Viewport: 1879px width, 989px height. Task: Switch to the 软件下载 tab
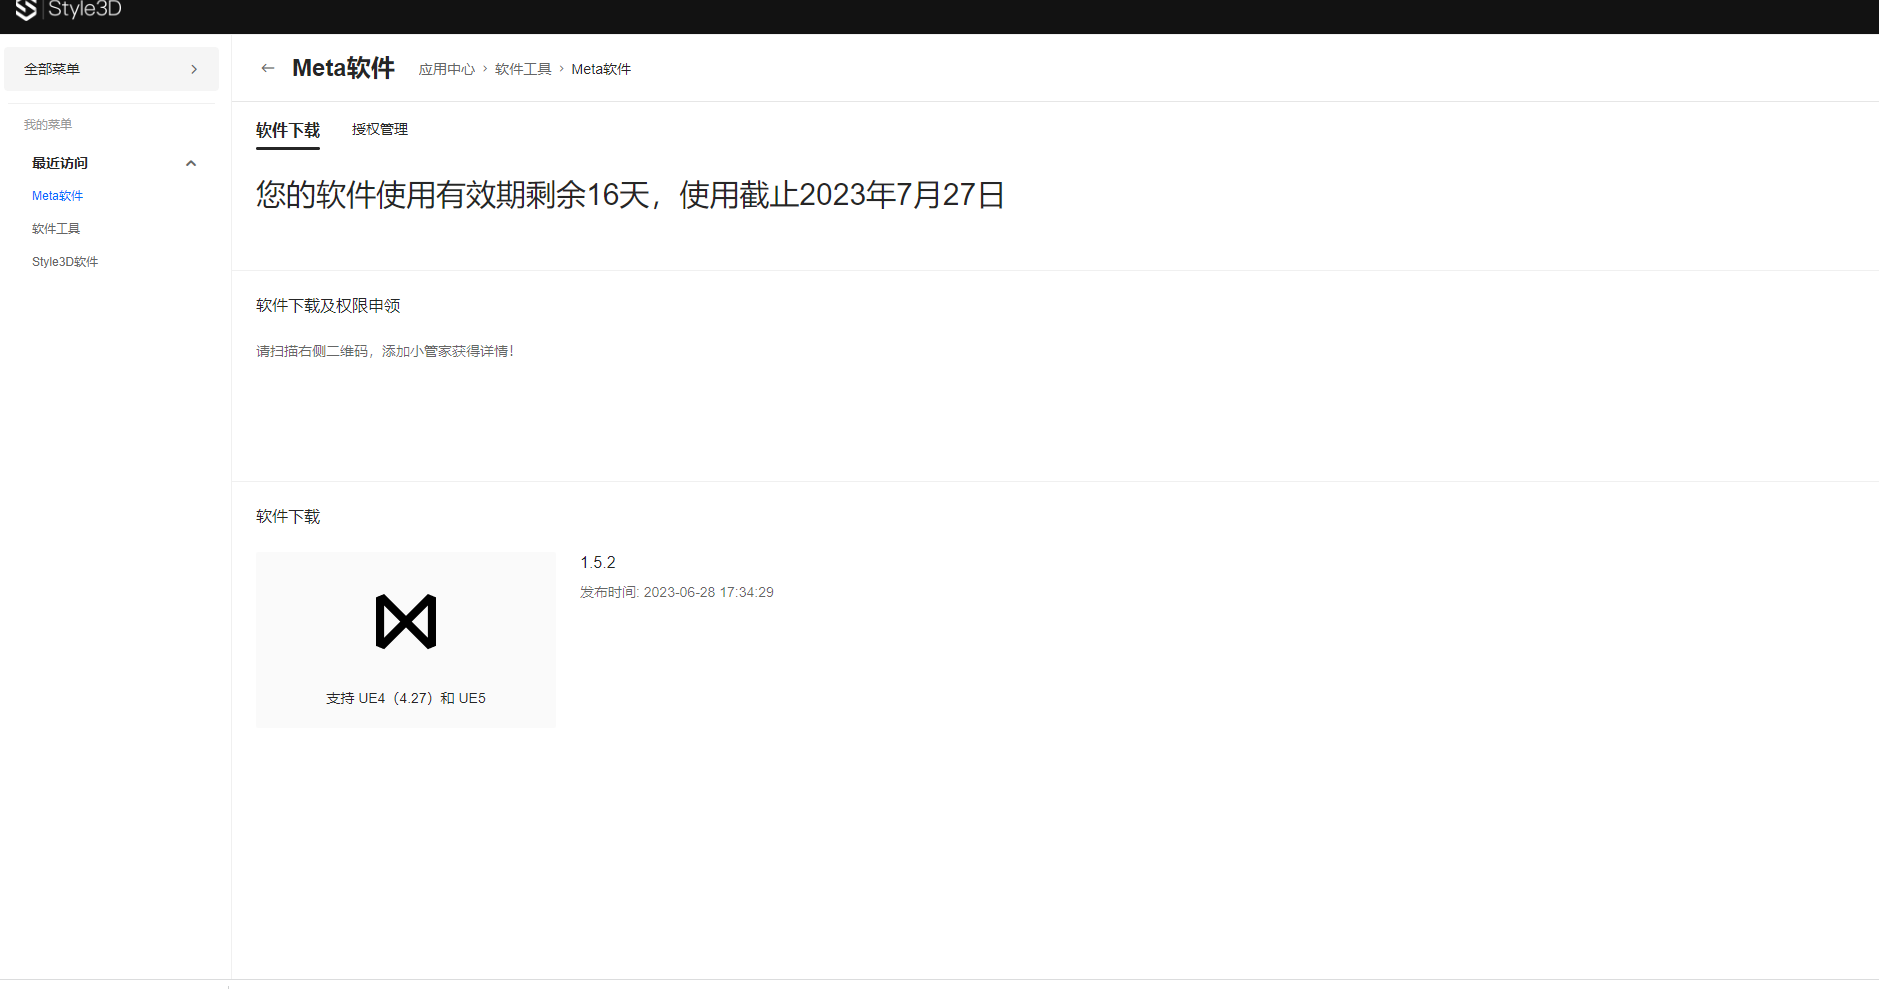point(288,130)
